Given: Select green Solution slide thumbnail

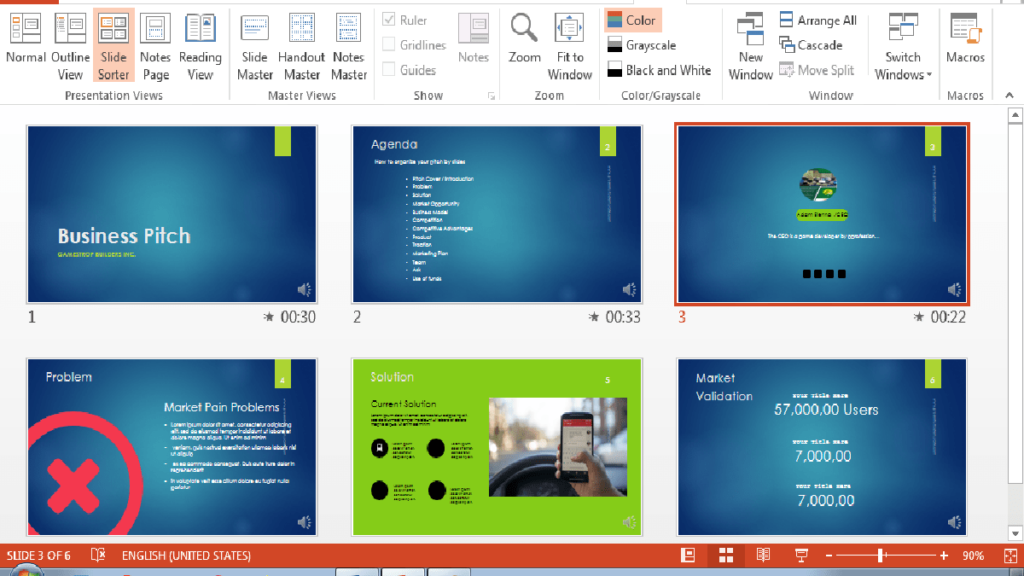Looking at the screenshot, I should point(497,447).
